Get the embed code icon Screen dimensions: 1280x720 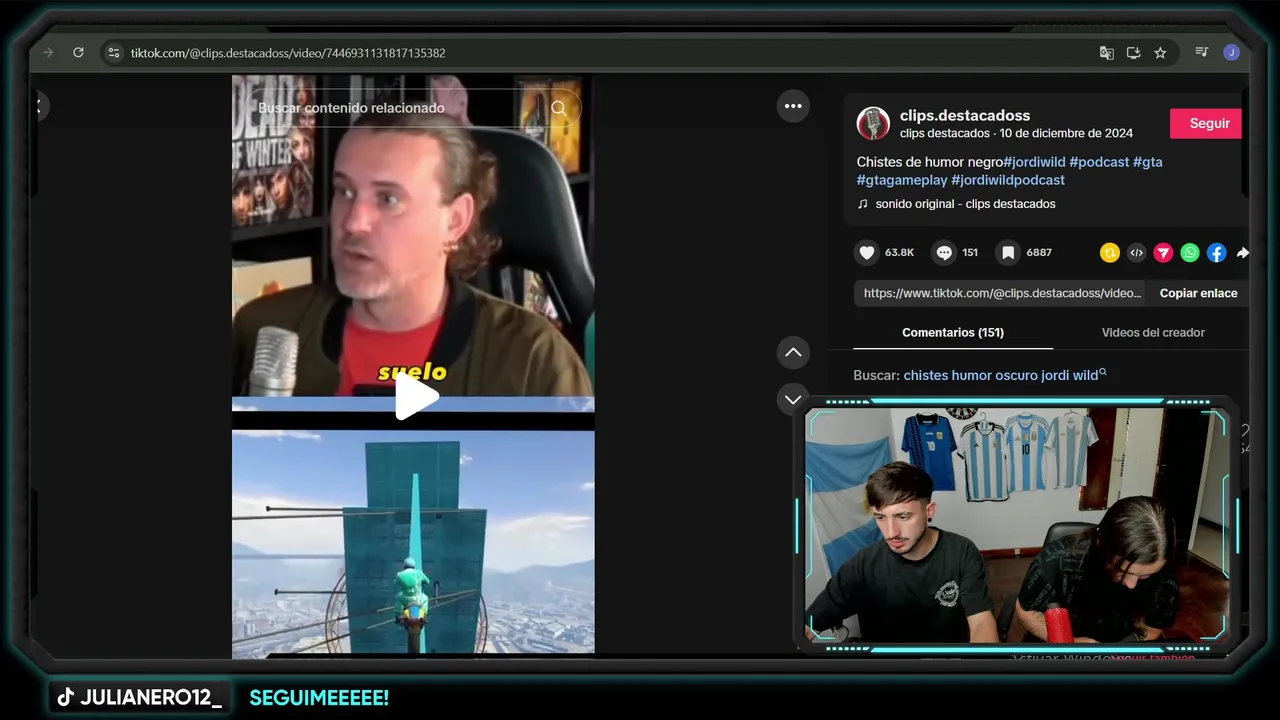tap(1136, 253)
